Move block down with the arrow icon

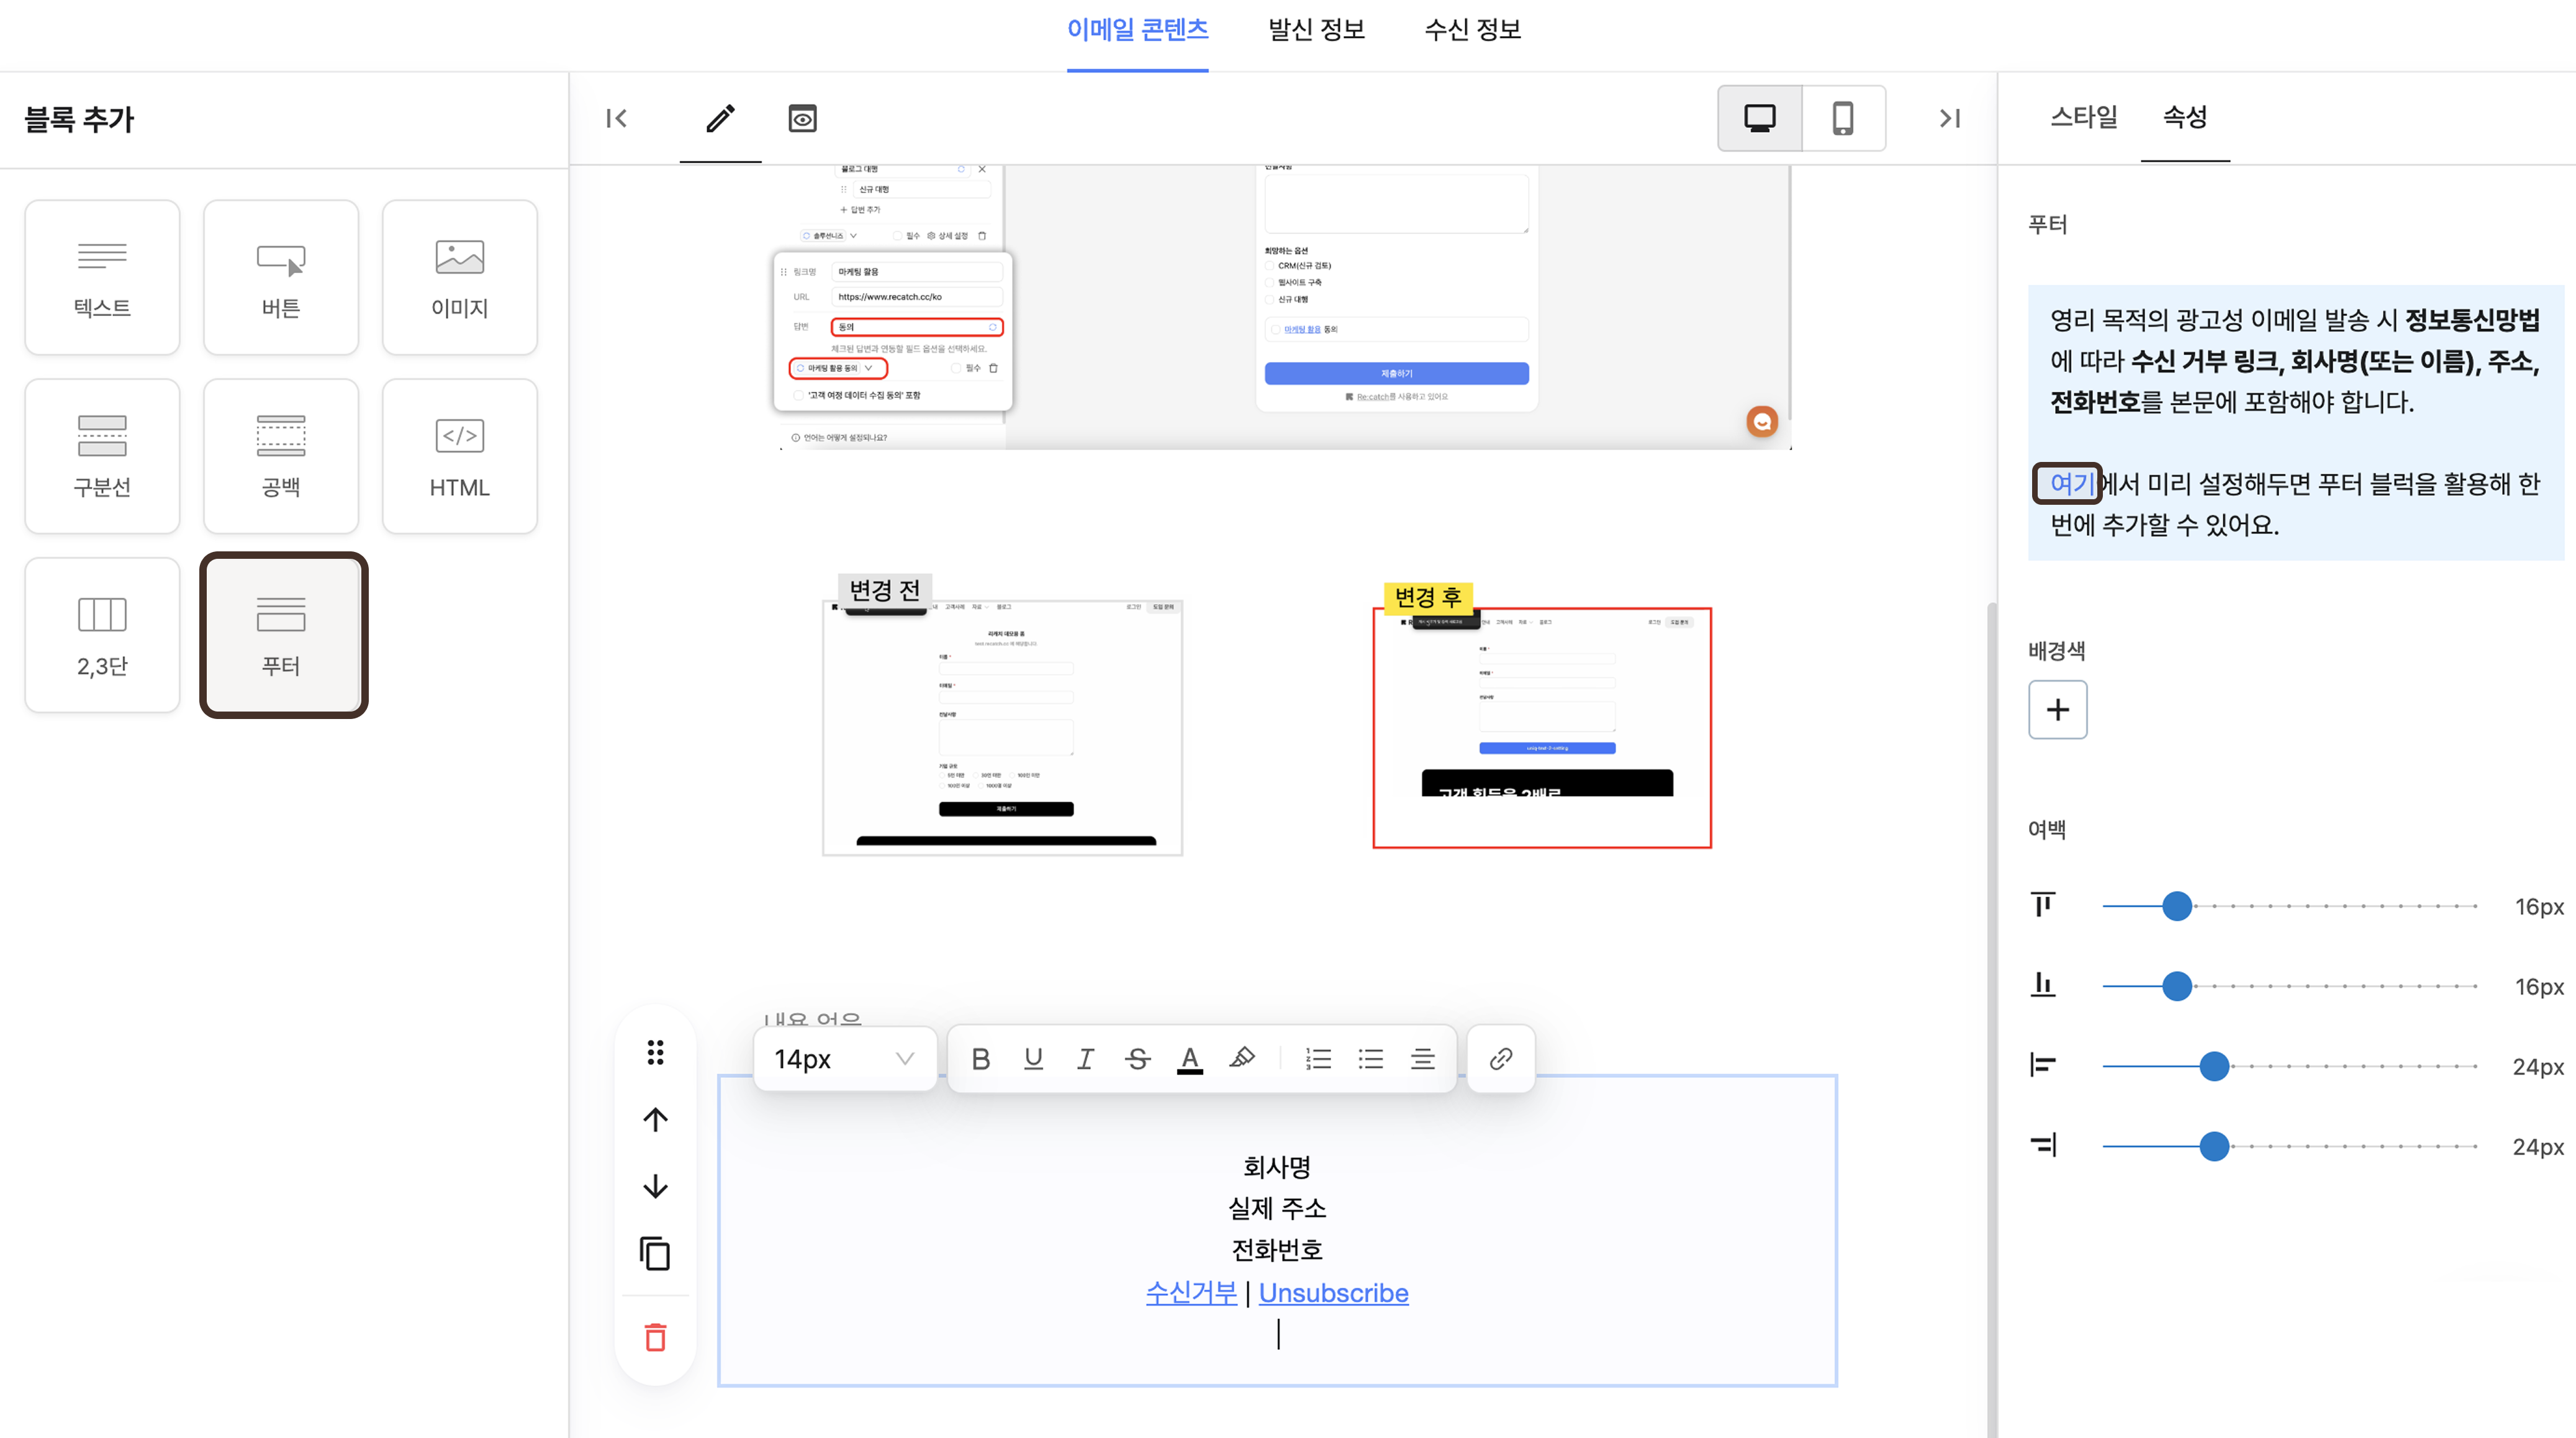click(x=655, y=1186)
